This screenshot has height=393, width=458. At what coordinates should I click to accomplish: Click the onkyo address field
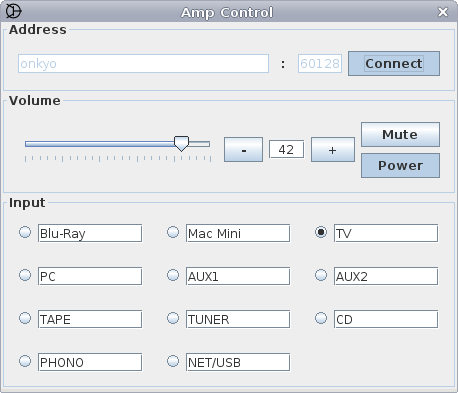point(143,63)
